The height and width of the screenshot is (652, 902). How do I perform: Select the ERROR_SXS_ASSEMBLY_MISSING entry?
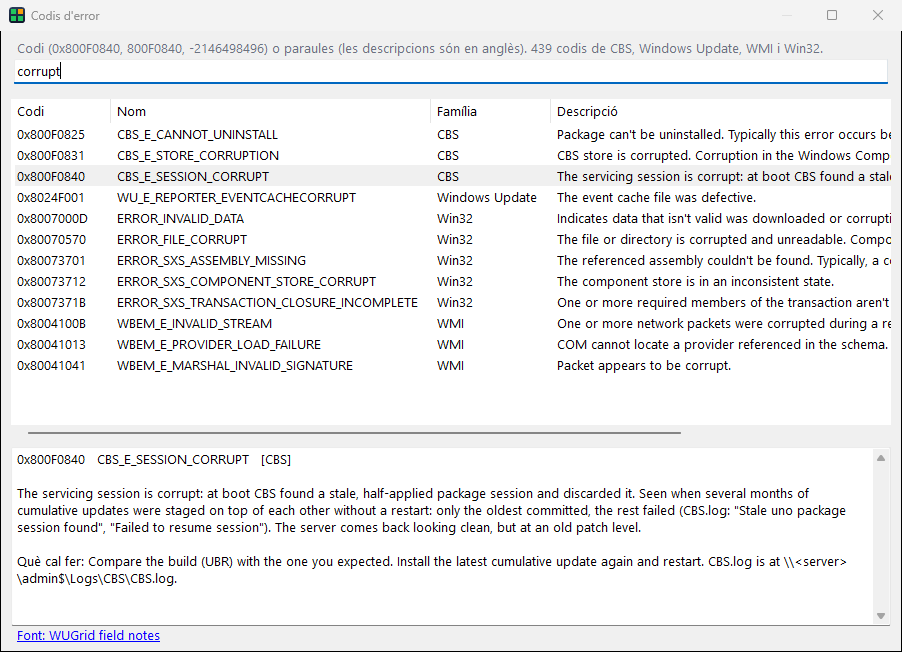click(x=211, y=261)
